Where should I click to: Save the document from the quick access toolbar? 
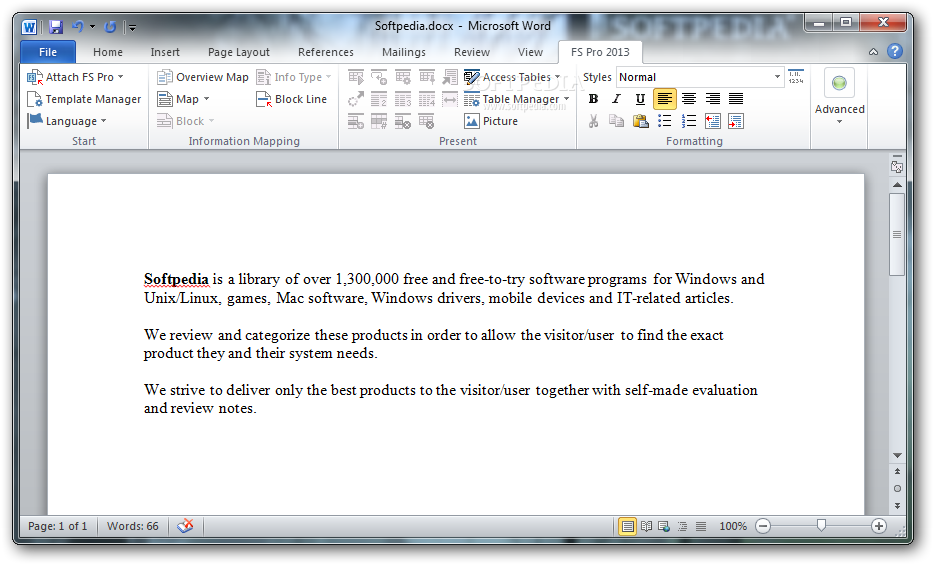56,27
